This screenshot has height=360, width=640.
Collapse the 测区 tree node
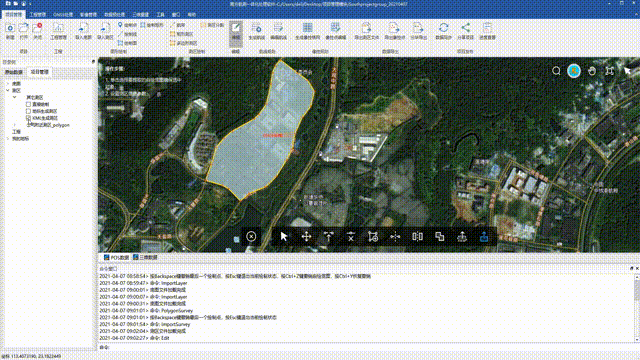coord(8,90)
